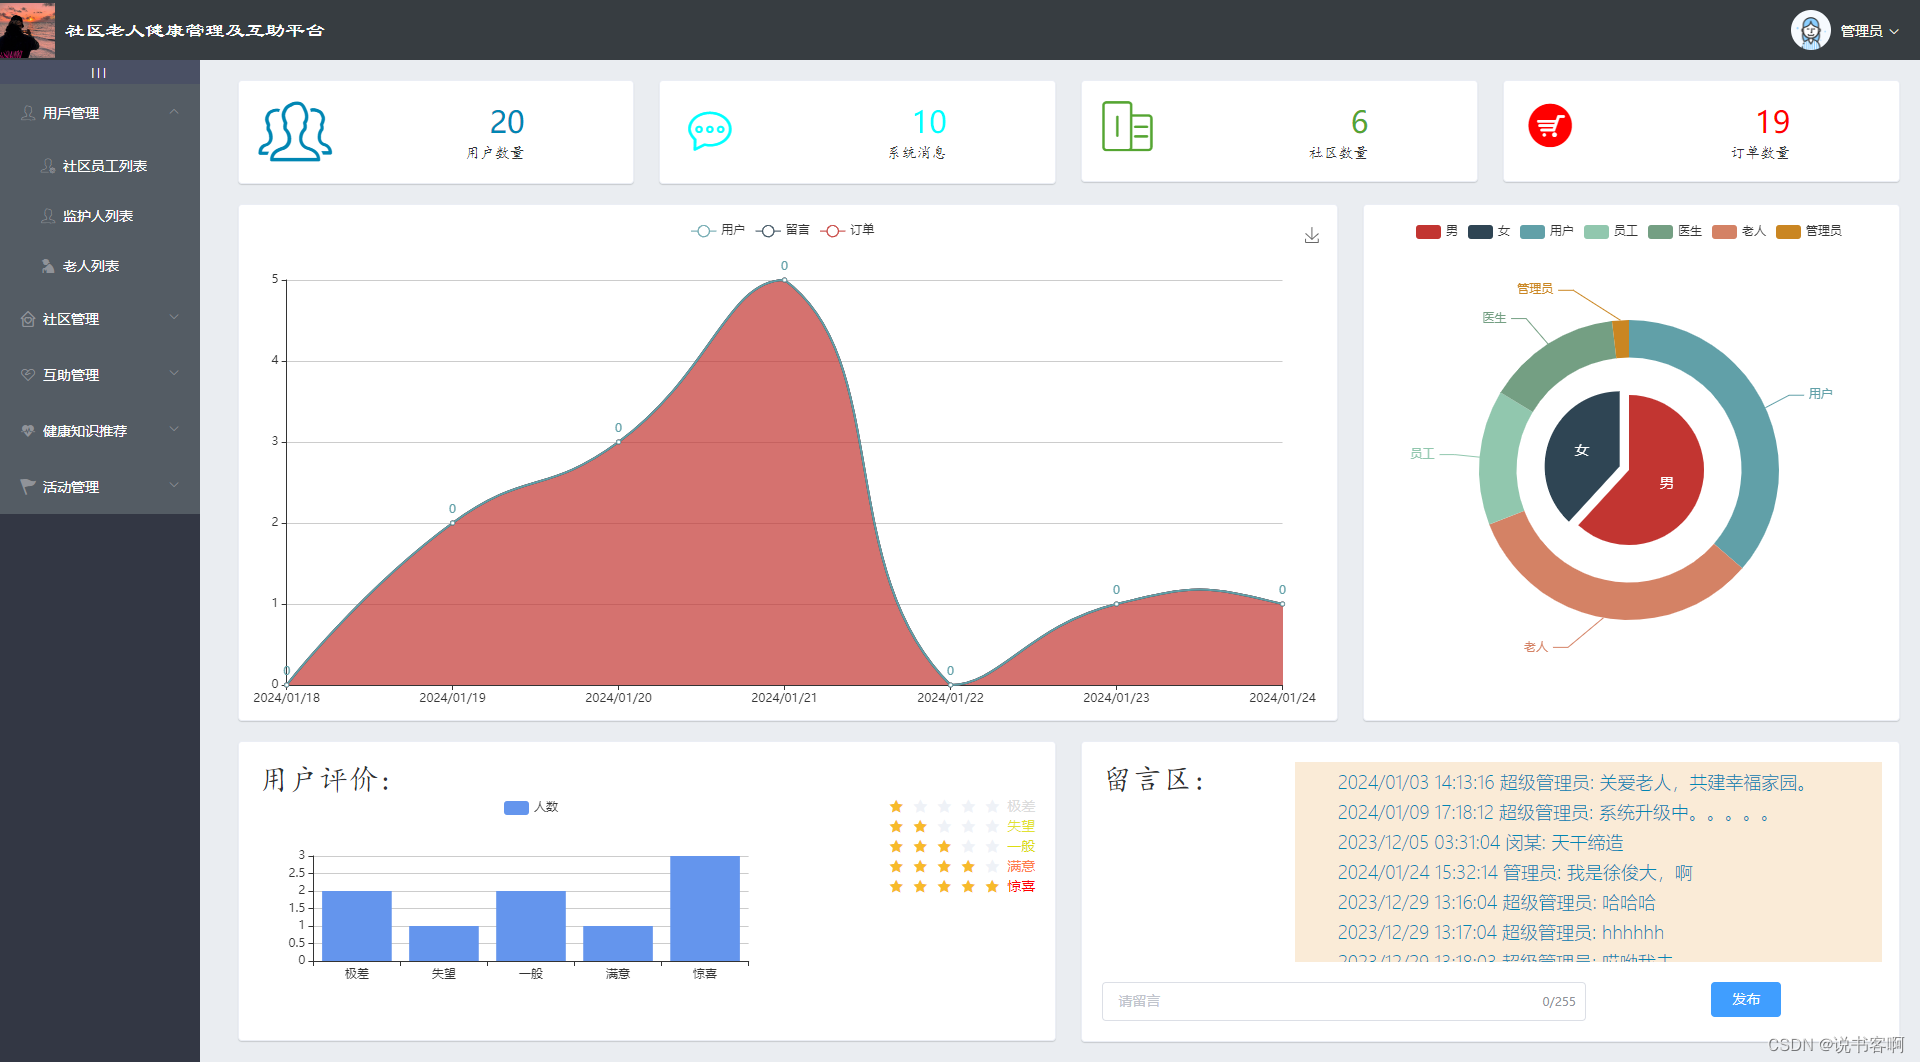
Task: Toggle the 员工 legend in pie chart
Action: pos(1611,231)
